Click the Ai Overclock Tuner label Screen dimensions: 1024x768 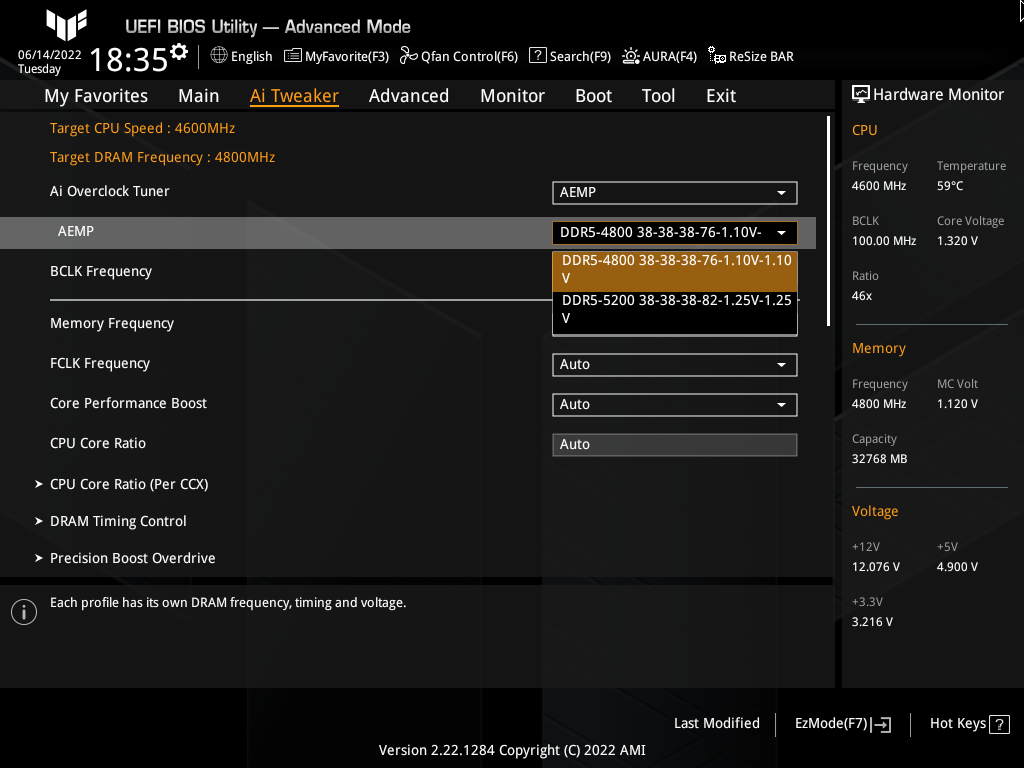click(110, 191)
